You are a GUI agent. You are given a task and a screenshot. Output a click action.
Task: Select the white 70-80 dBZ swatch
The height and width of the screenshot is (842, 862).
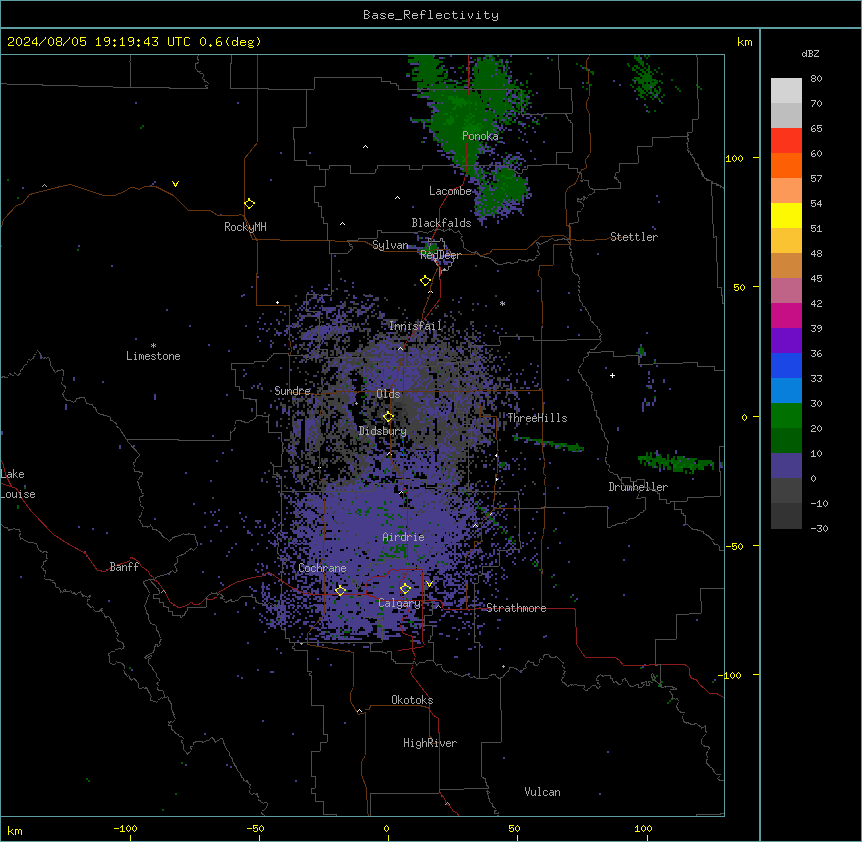point(786,90)
